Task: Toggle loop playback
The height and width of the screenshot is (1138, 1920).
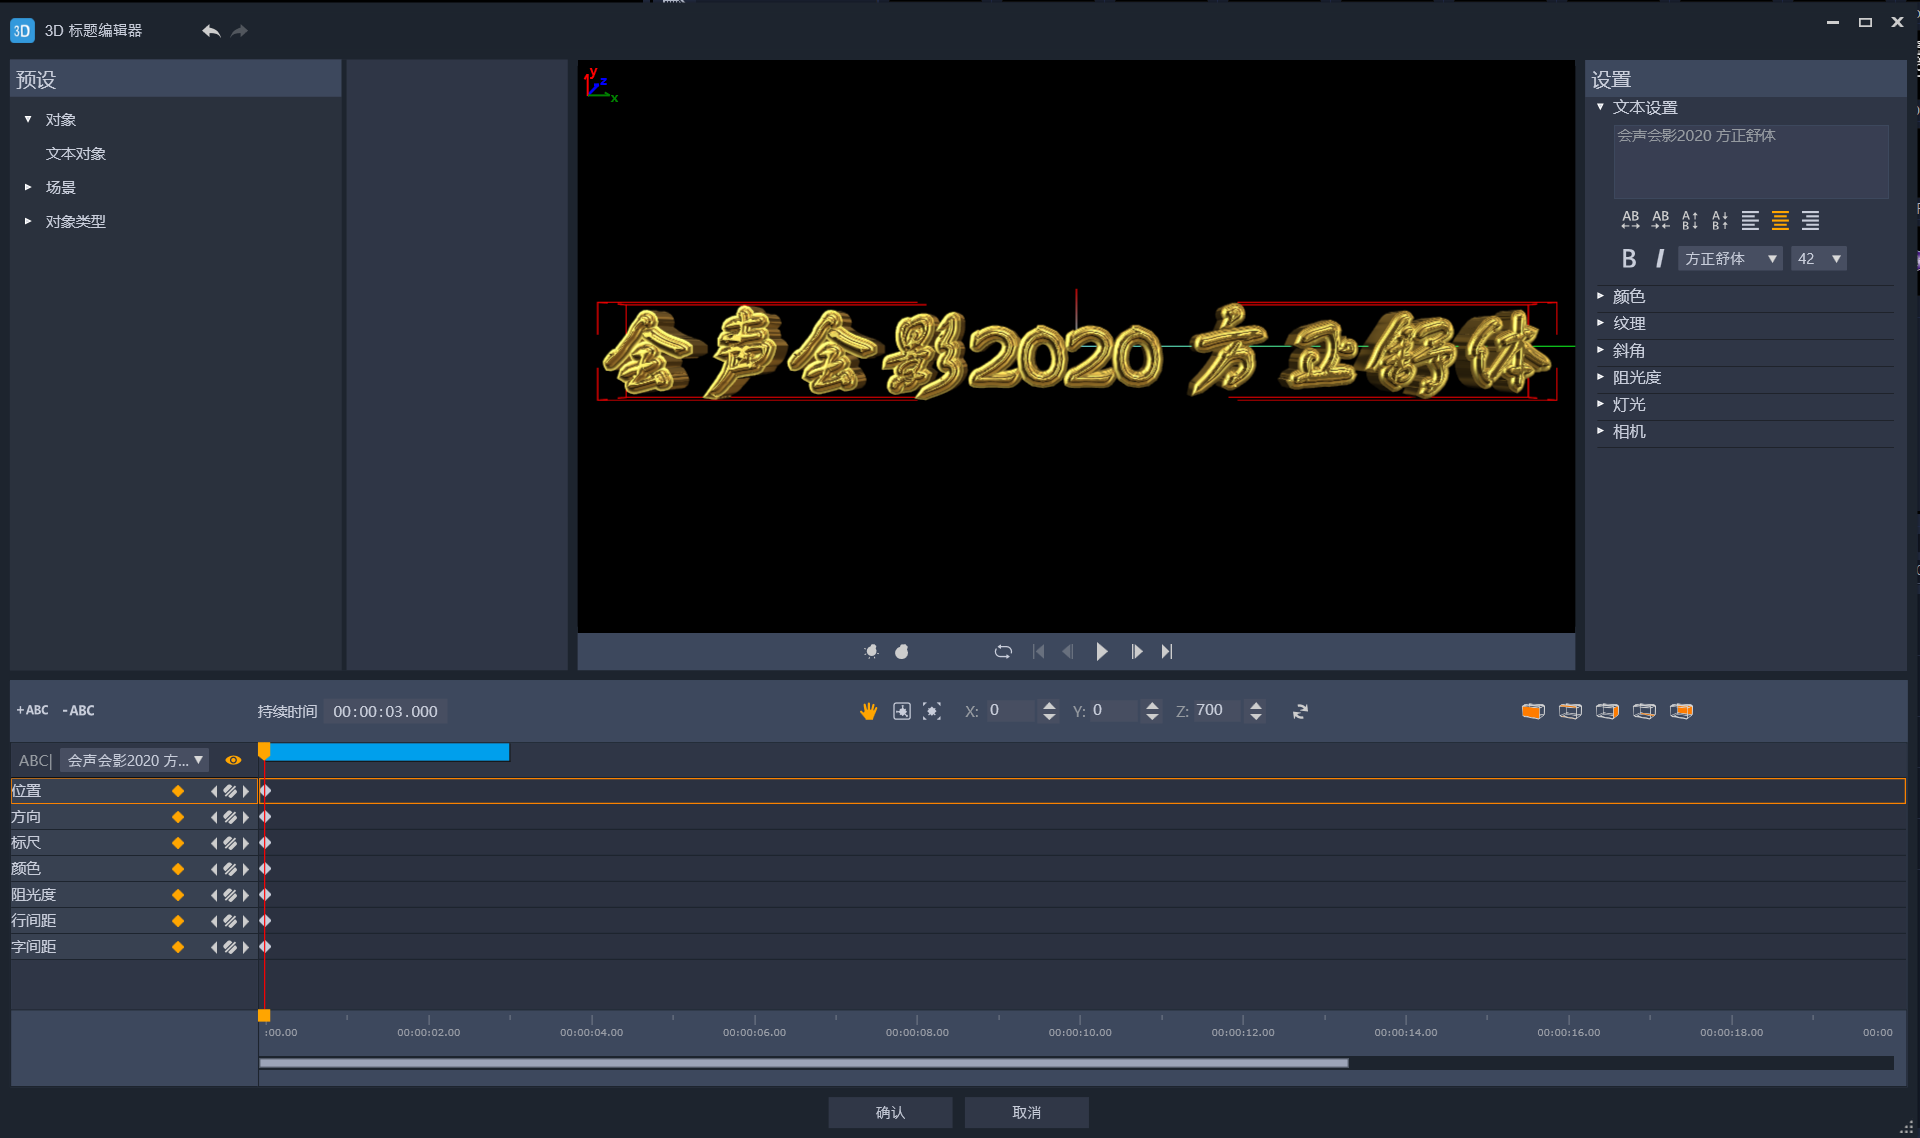Action: 1003,651
